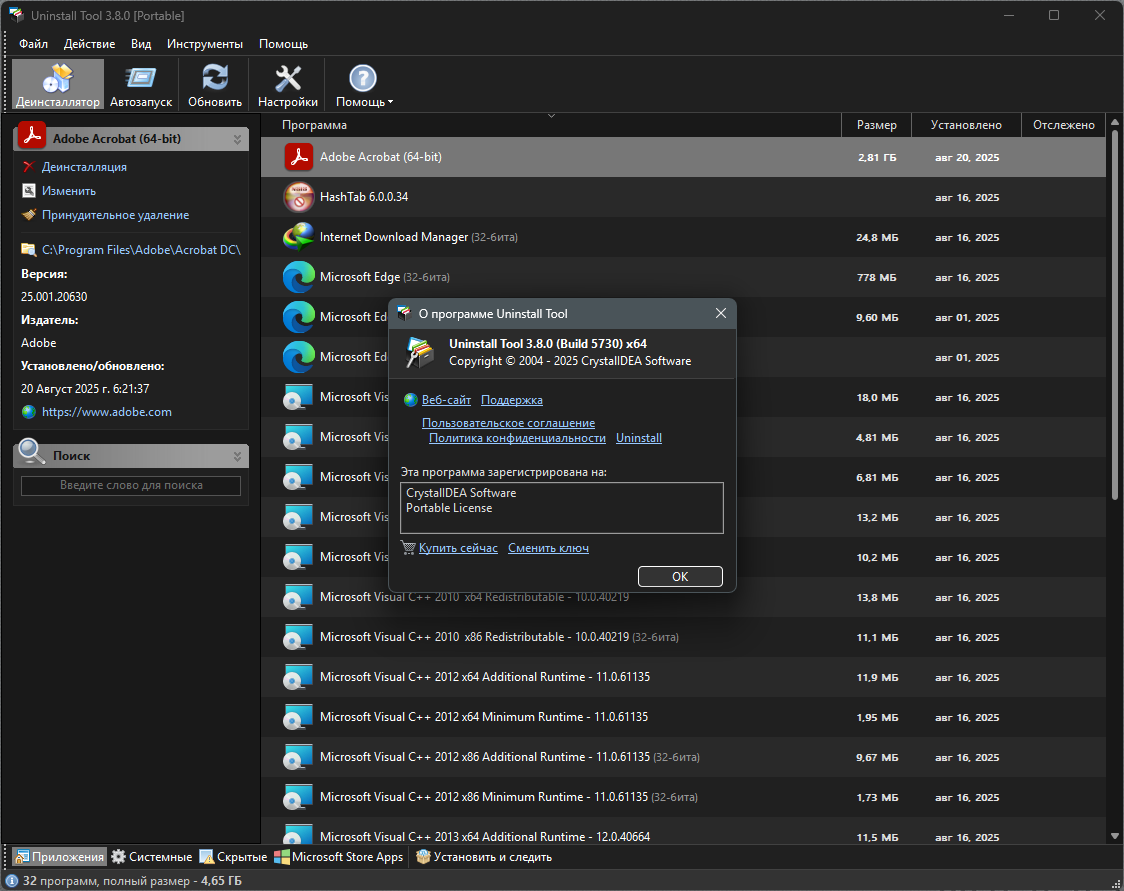Open the Автозапуск startup manager
Viewport: 1124px width, 891px height.
pyautogui.click(x=141, y=84)
